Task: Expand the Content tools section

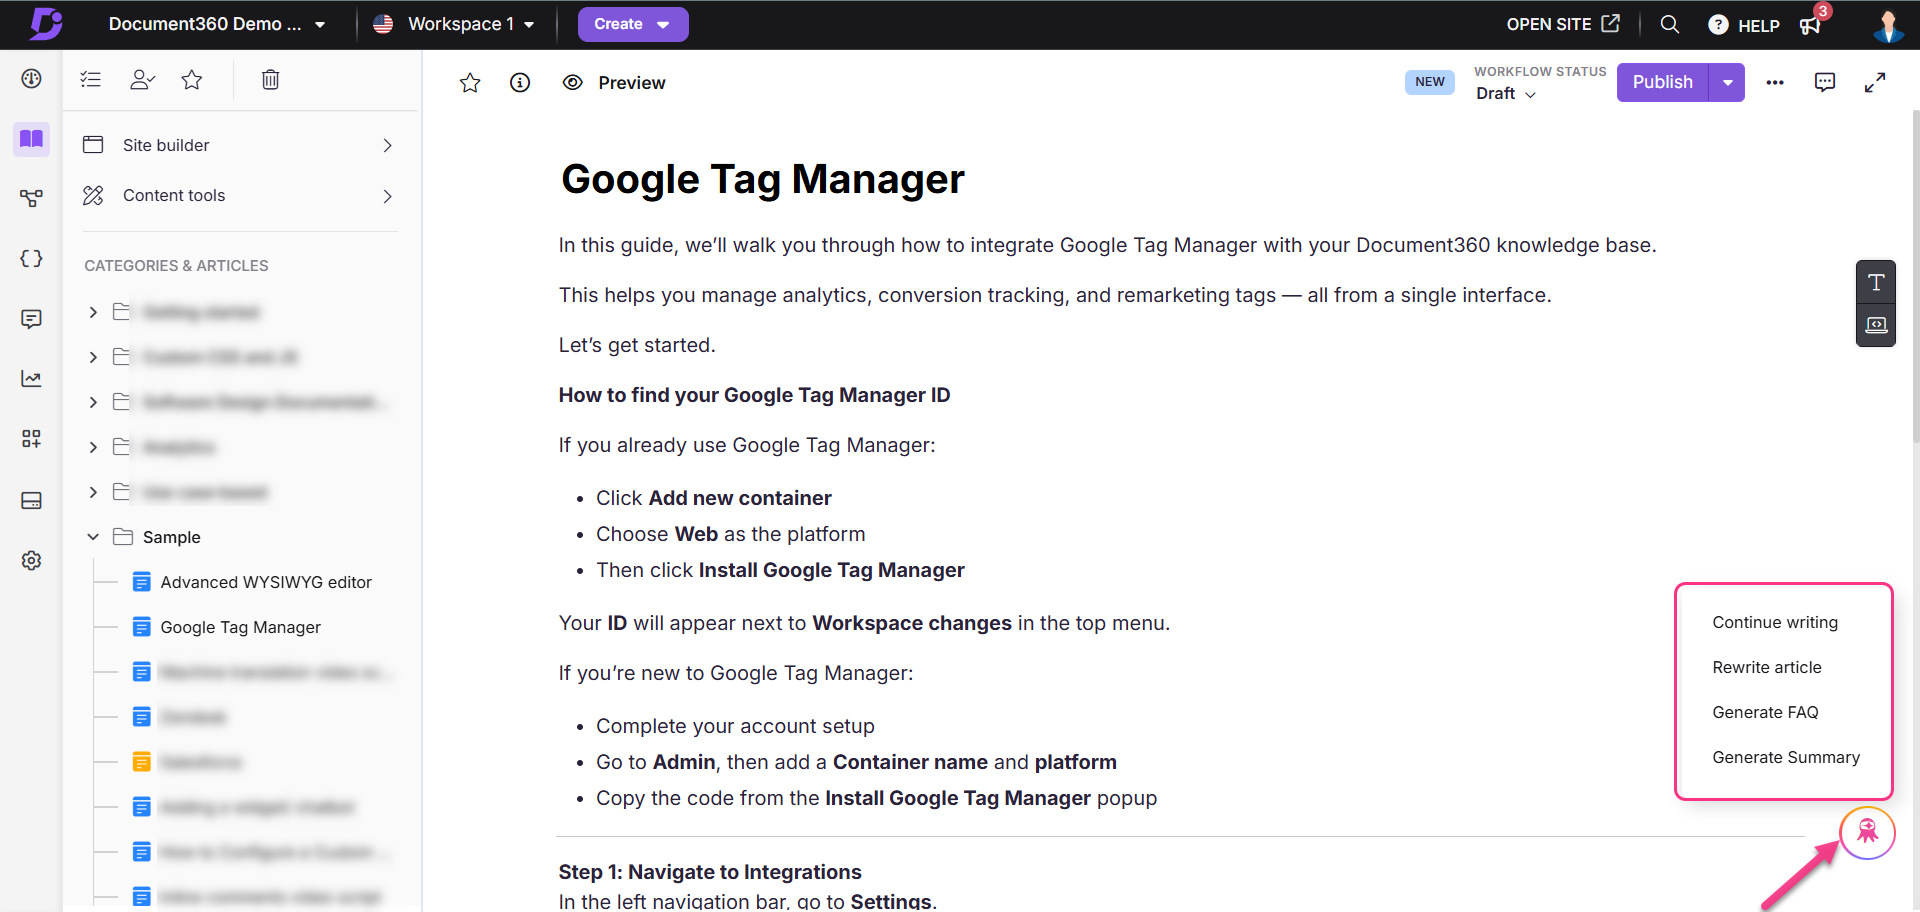Action: tap(238, 196)
